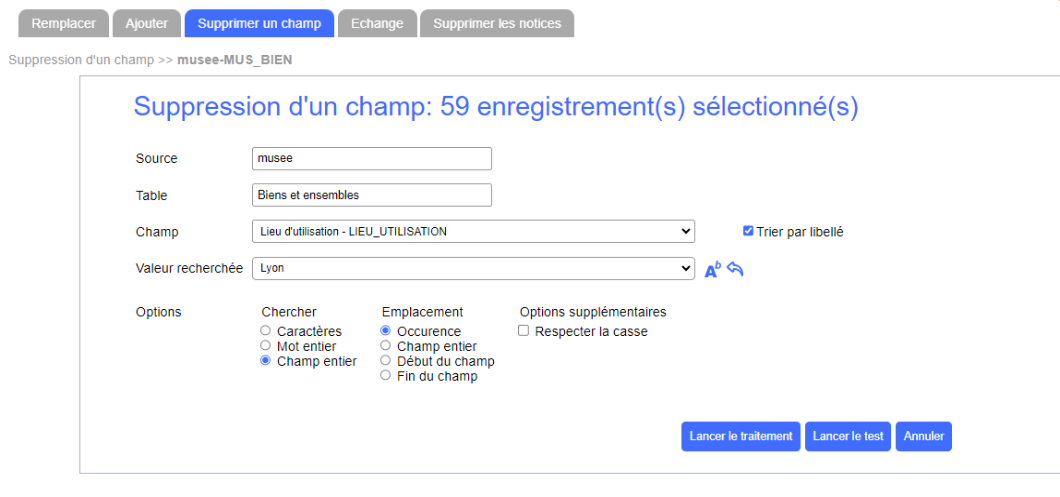Select the 'Caractères' search radio button
1060x497 pixels.
[265, 331]
